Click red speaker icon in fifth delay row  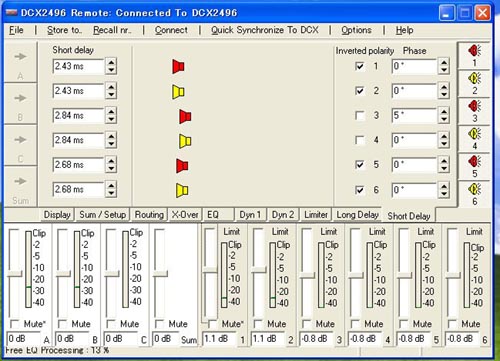182,166
